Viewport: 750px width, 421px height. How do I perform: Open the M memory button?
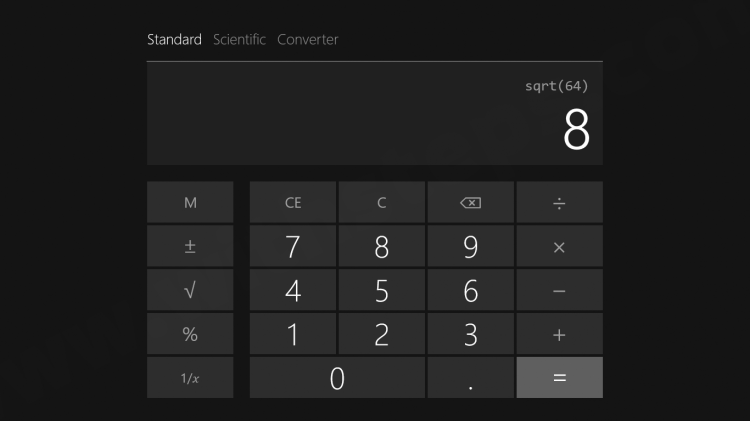(190, 202)
